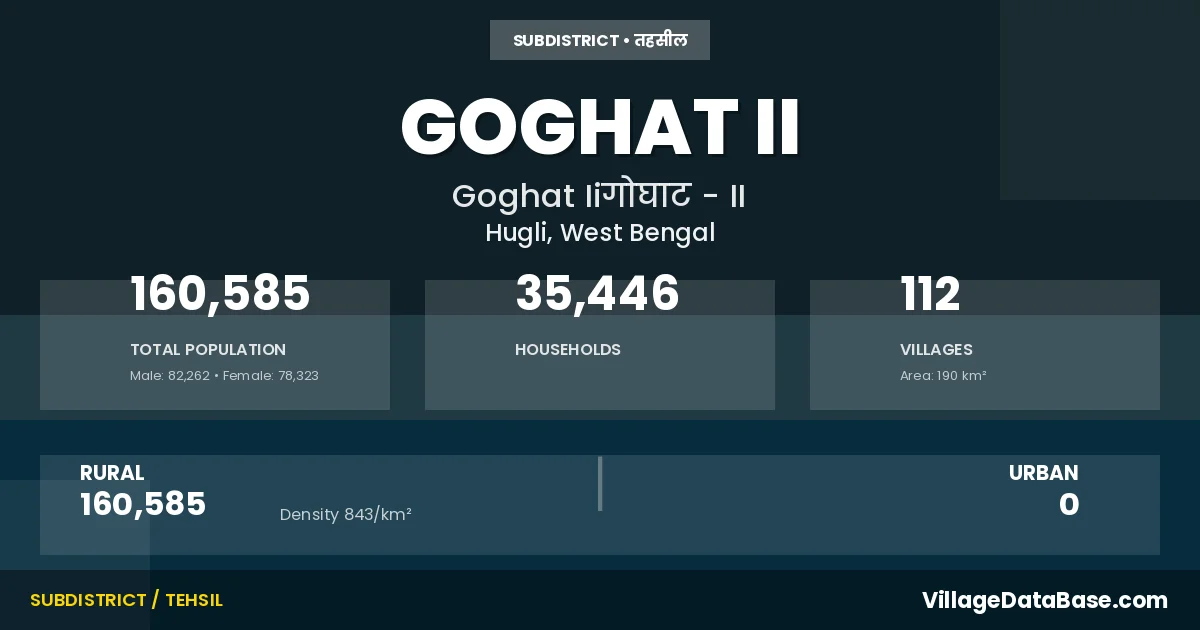Click the rural population value 160,585
This screenshot has height=630, width=1200.
click(143, 505)
